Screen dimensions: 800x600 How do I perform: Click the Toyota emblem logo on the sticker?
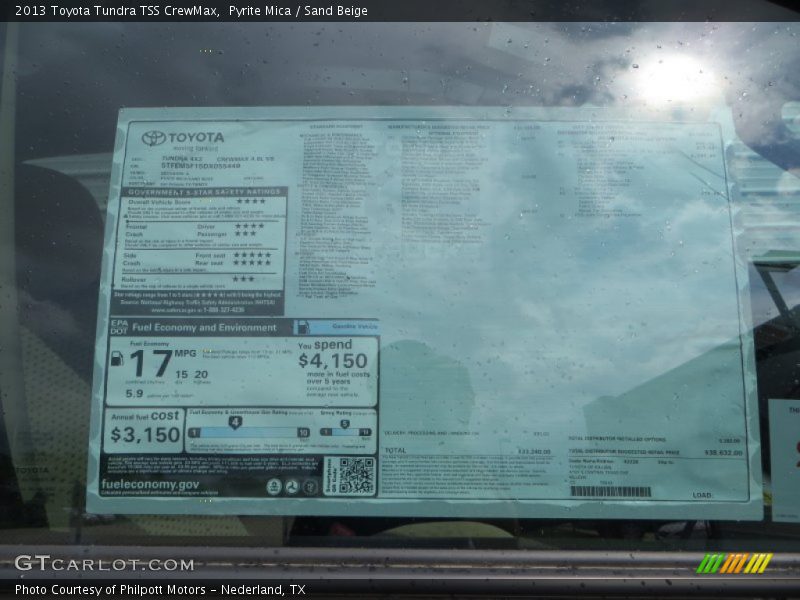[x=154, y=138]
